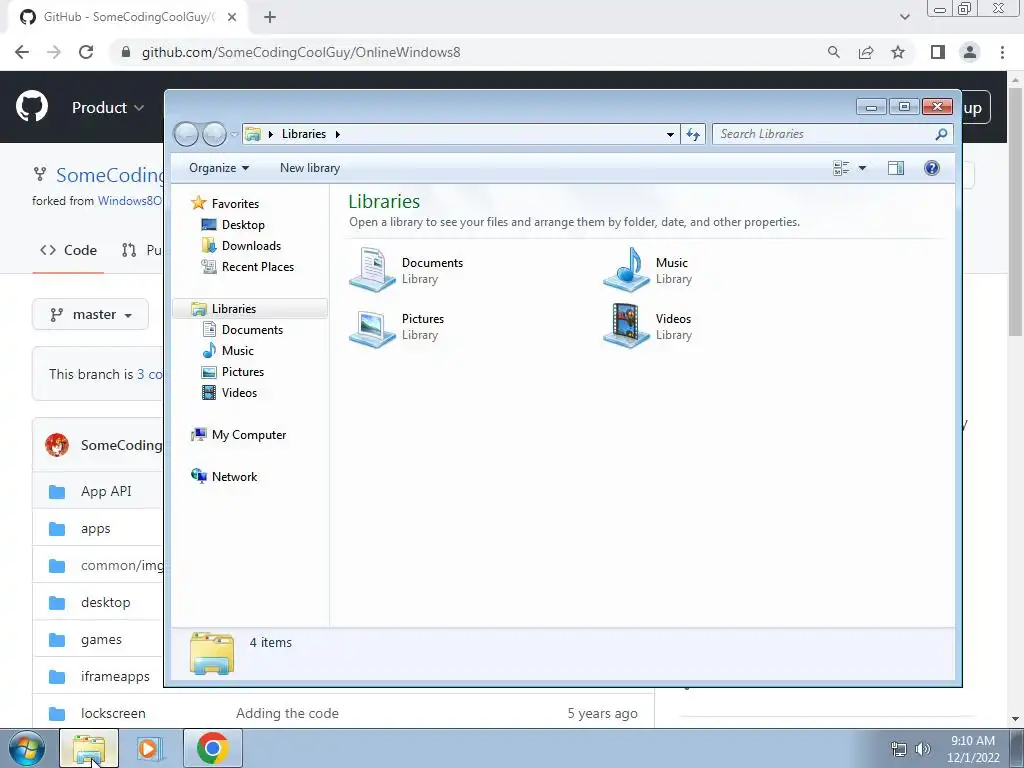The image size is (1024, 768).
Task: Open Chrome profile avatar
Action: [x=970, y=52]
